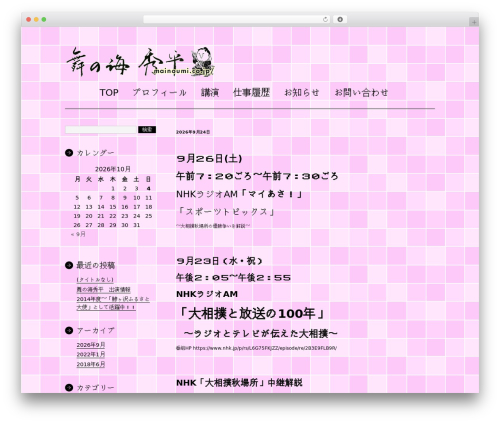Viewport: 500px width, 423px height.
Task: Click the calendar title 2026年10月
Action: (x=113, y=169)
